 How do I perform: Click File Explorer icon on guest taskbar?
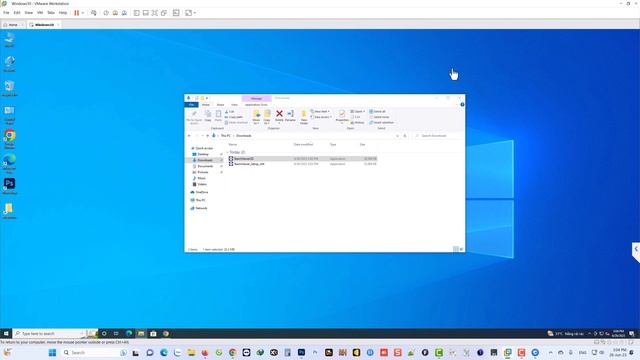point(141,333)
